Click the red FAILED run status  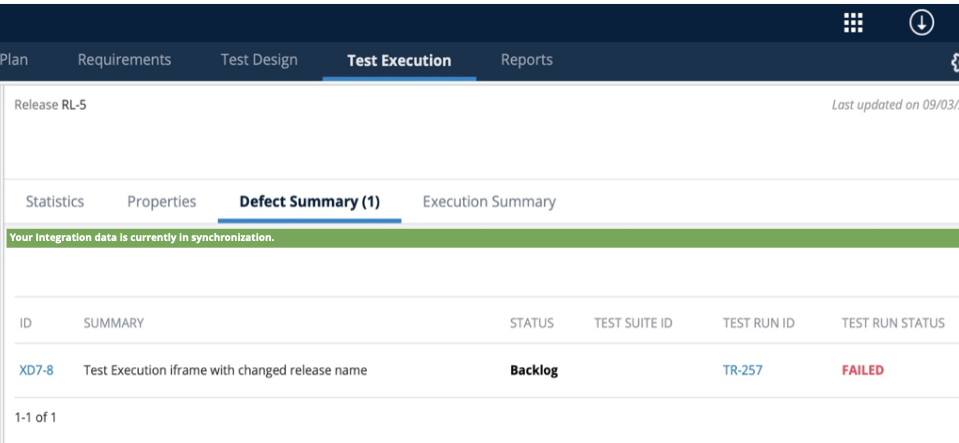point(863,370)
